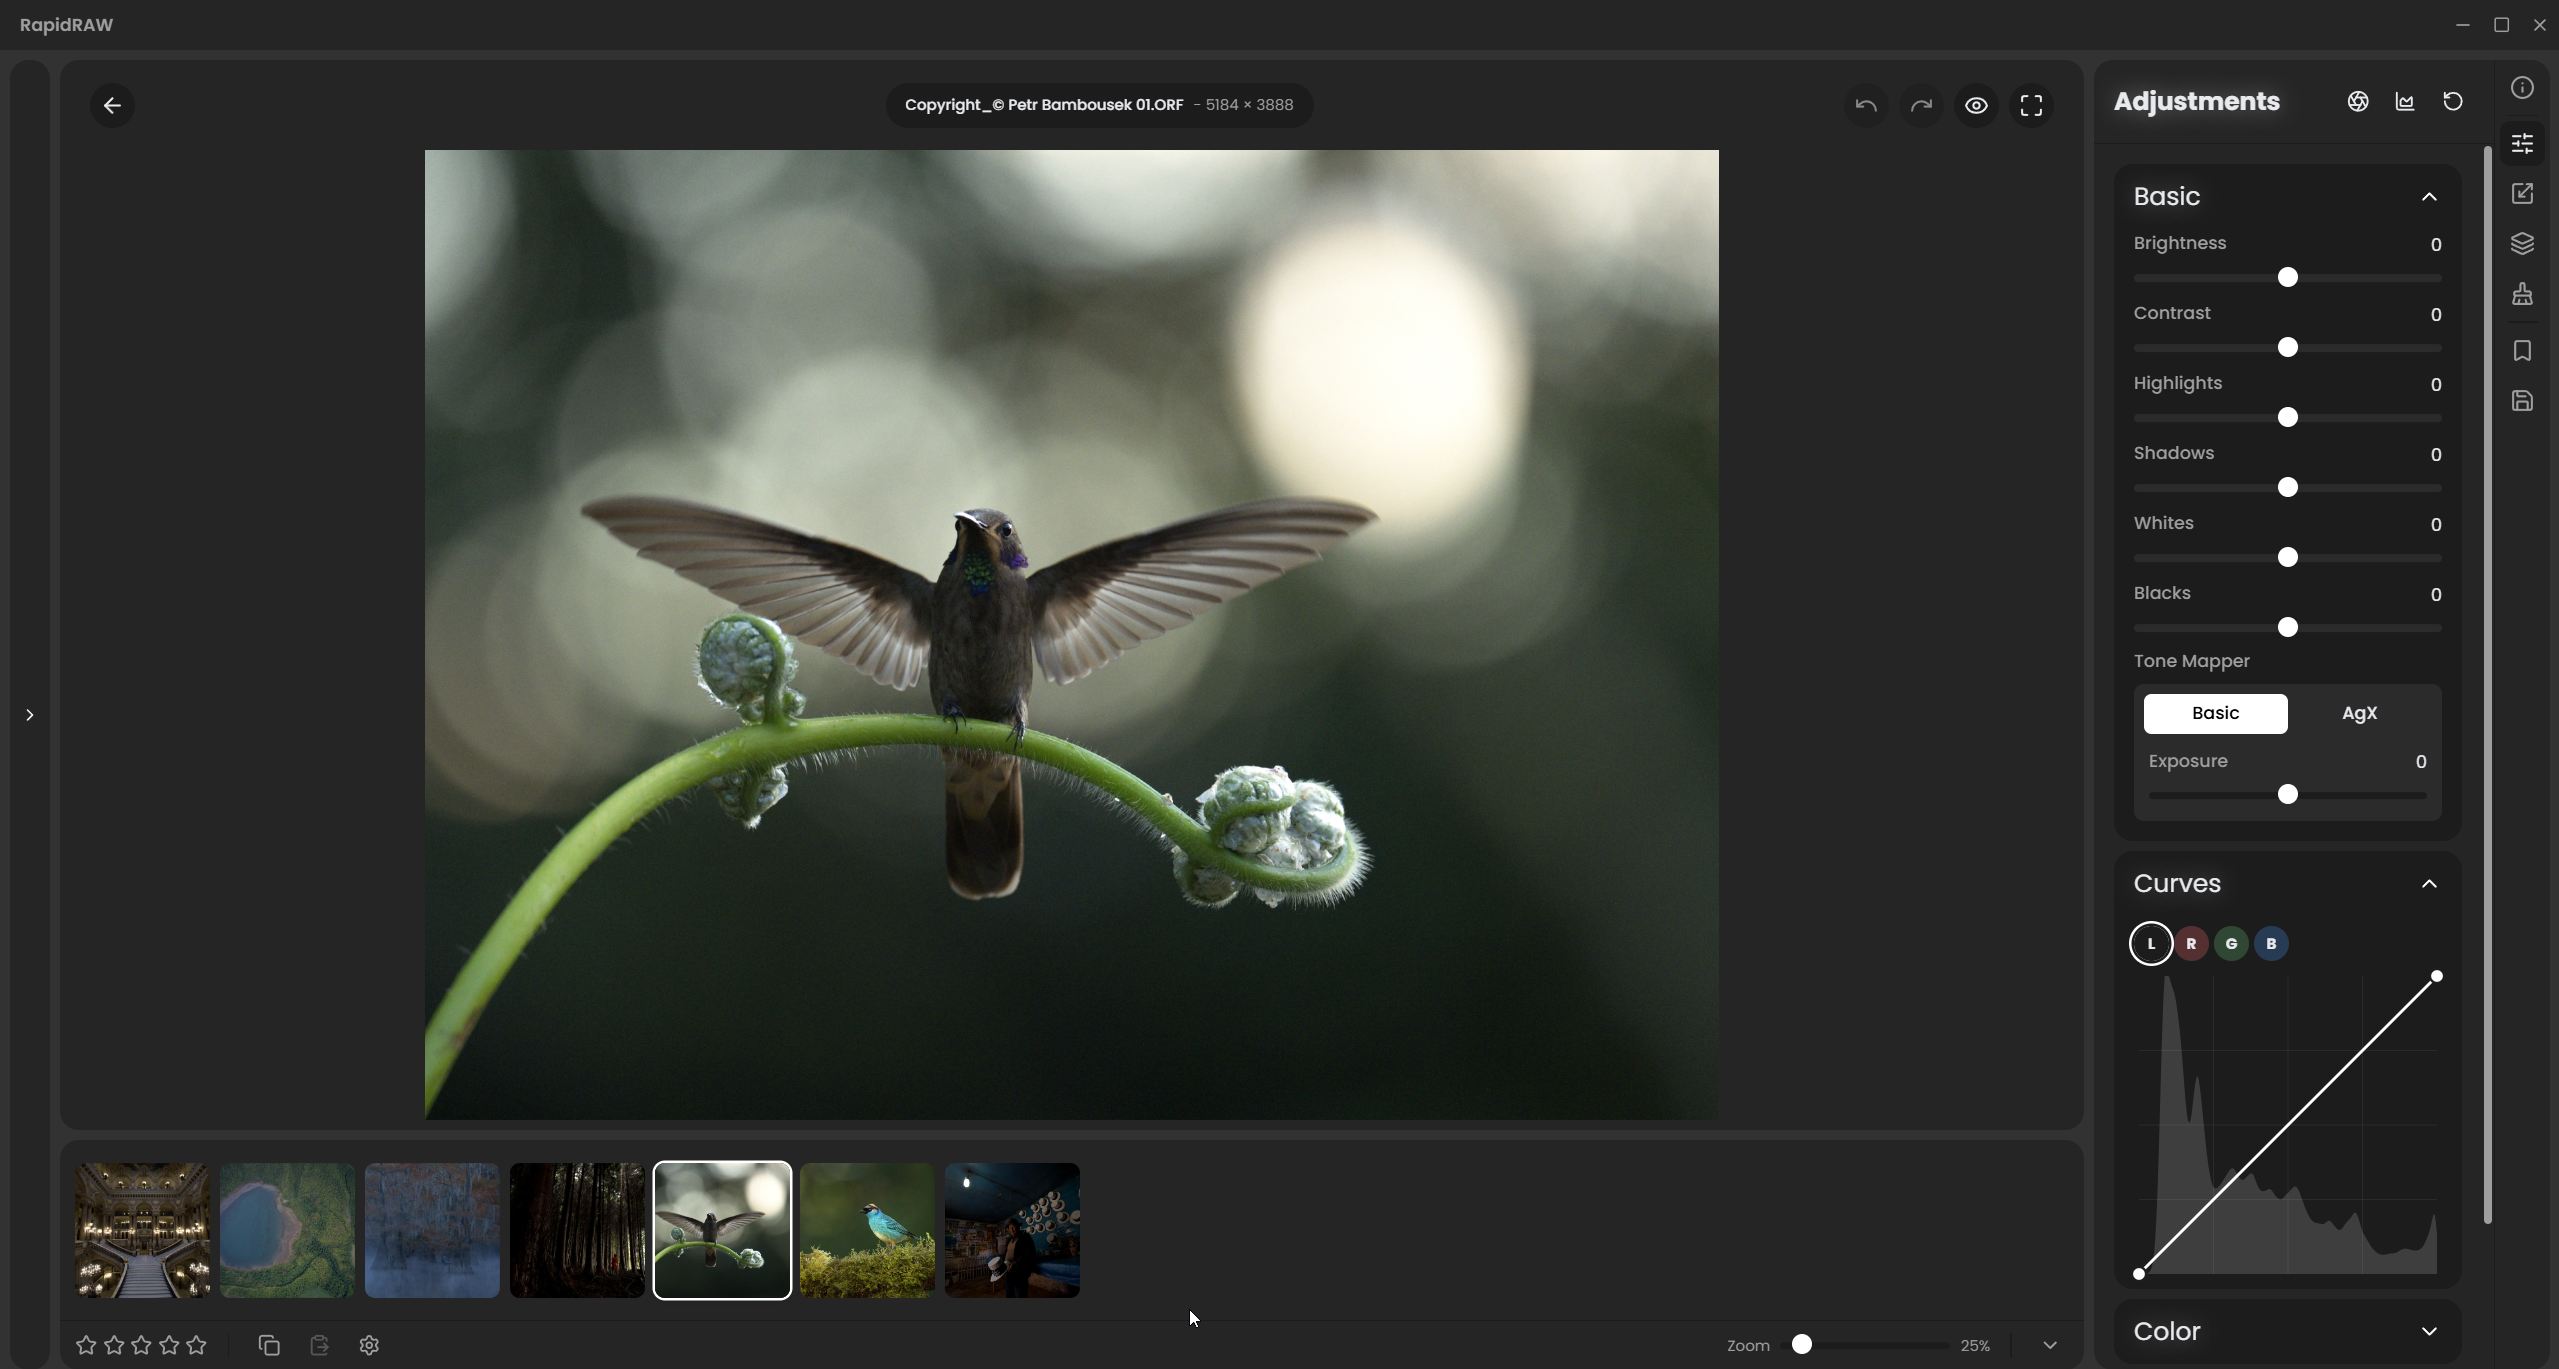This screenshot has width=2559, height=1369.
Task: Click the Zoom slider handle
Action: tap(1801, 1345)
